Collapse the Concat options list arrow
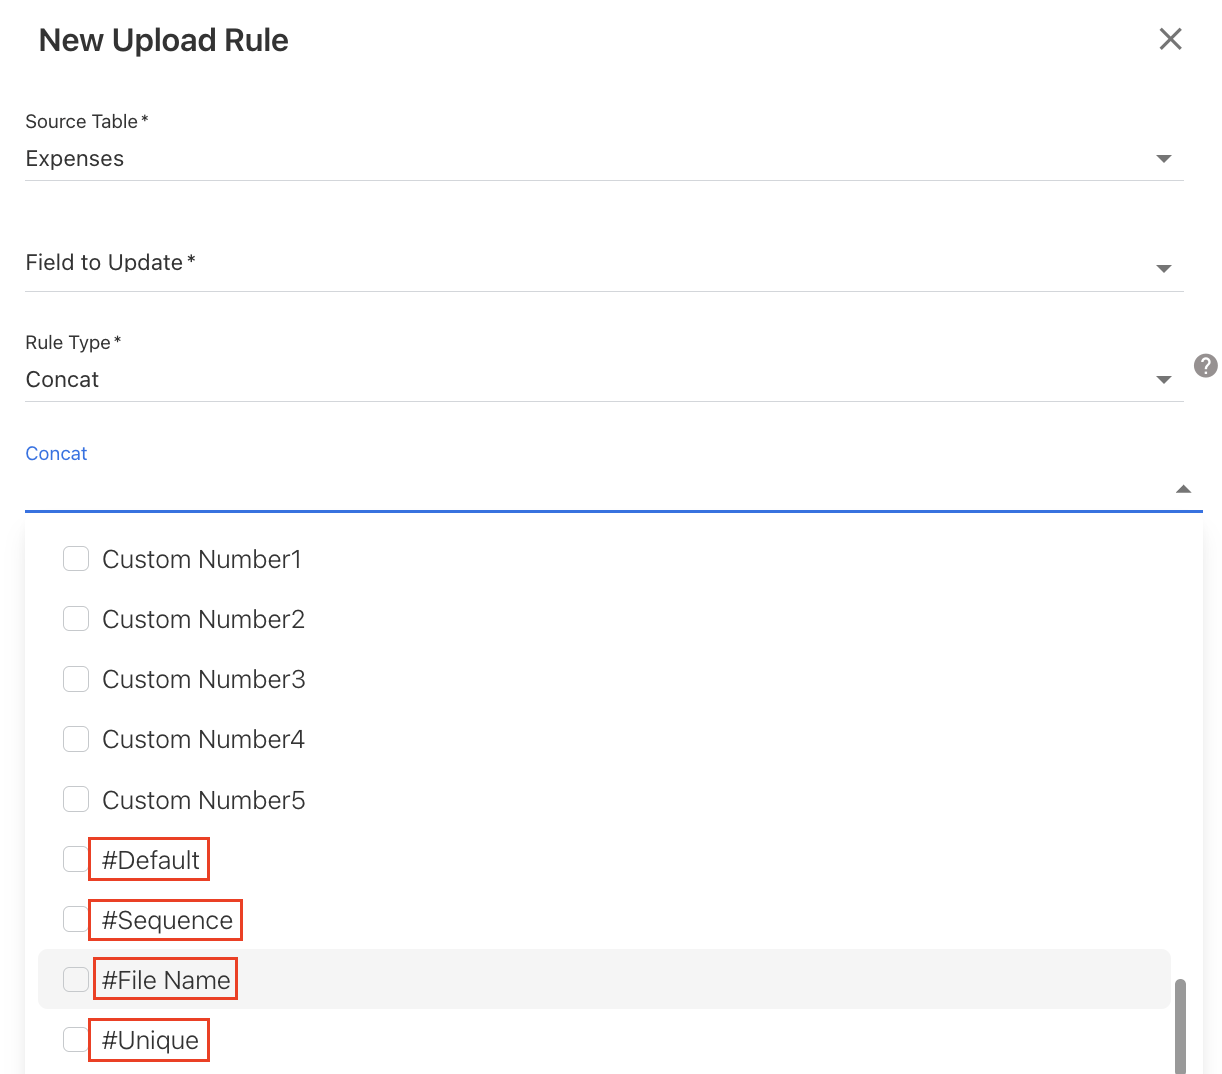The image size is (1222, 1074). point(1183,489)
